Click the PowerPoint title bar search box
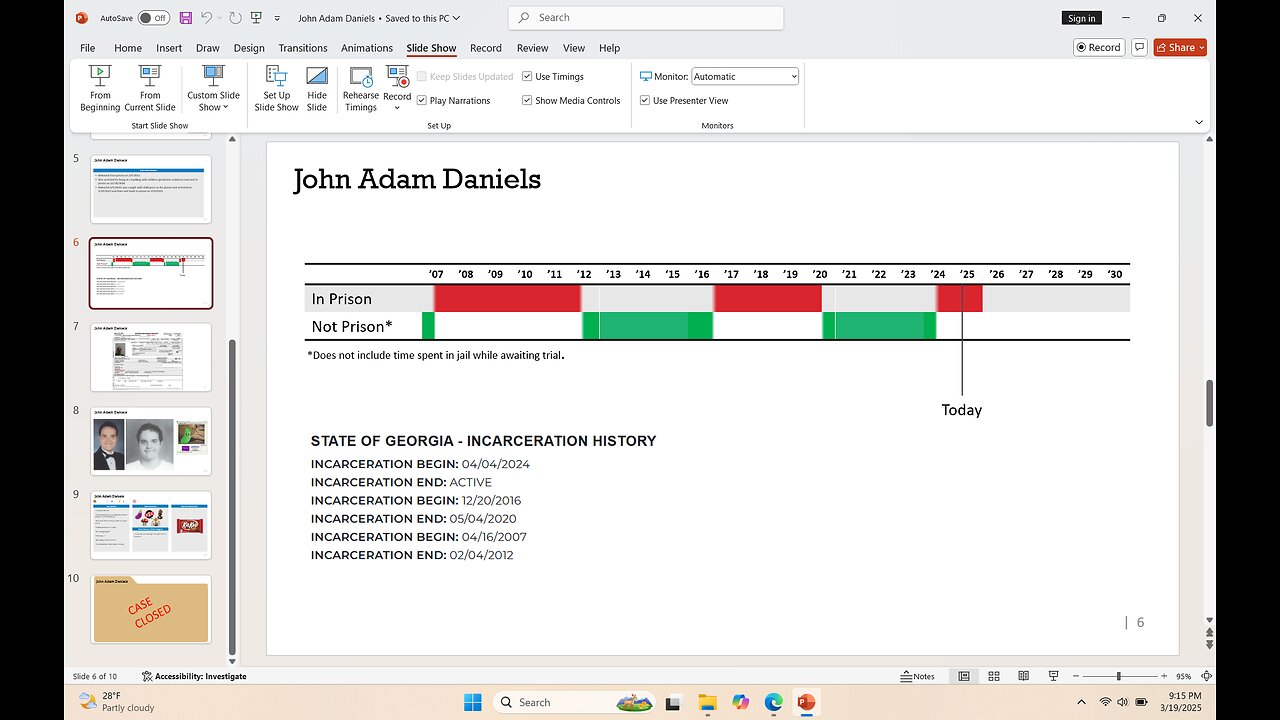Screen dimensions: 1280x720 click(646, 18)
